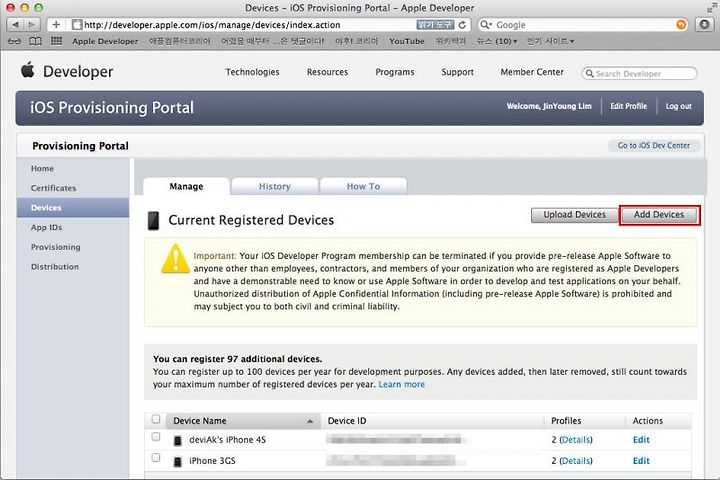
Task: Toggle the select-all devices checkbox in header
Action: [156, 419]
